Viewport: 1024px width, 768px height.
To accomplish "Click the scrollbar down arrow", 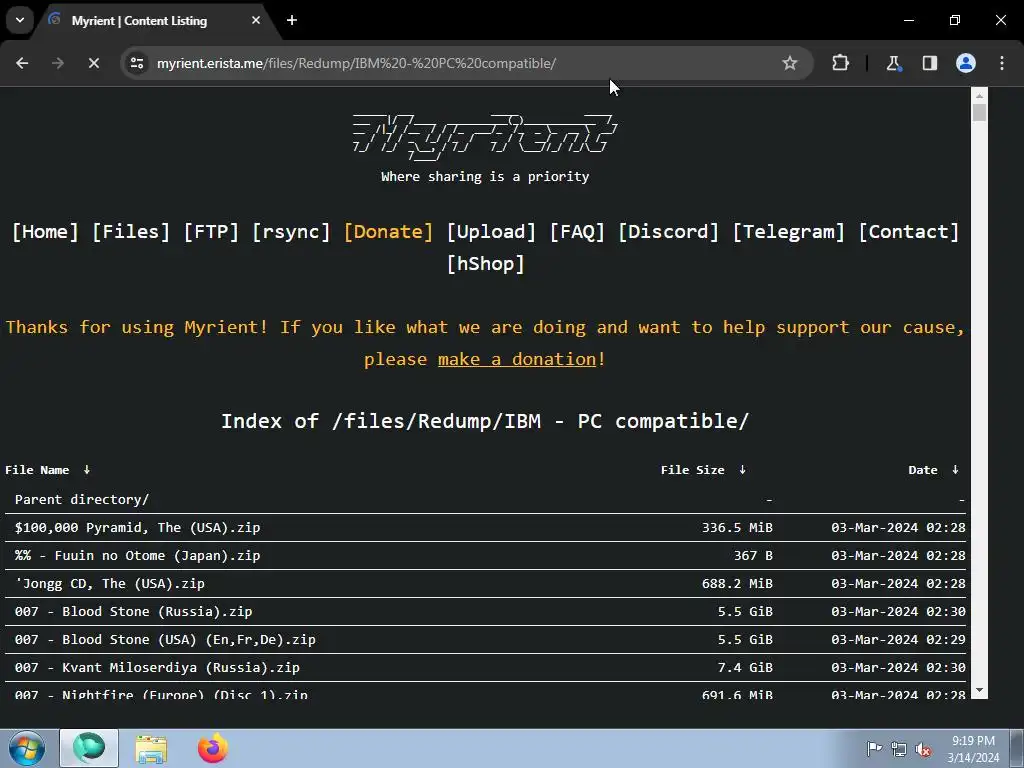I will 979,691.
